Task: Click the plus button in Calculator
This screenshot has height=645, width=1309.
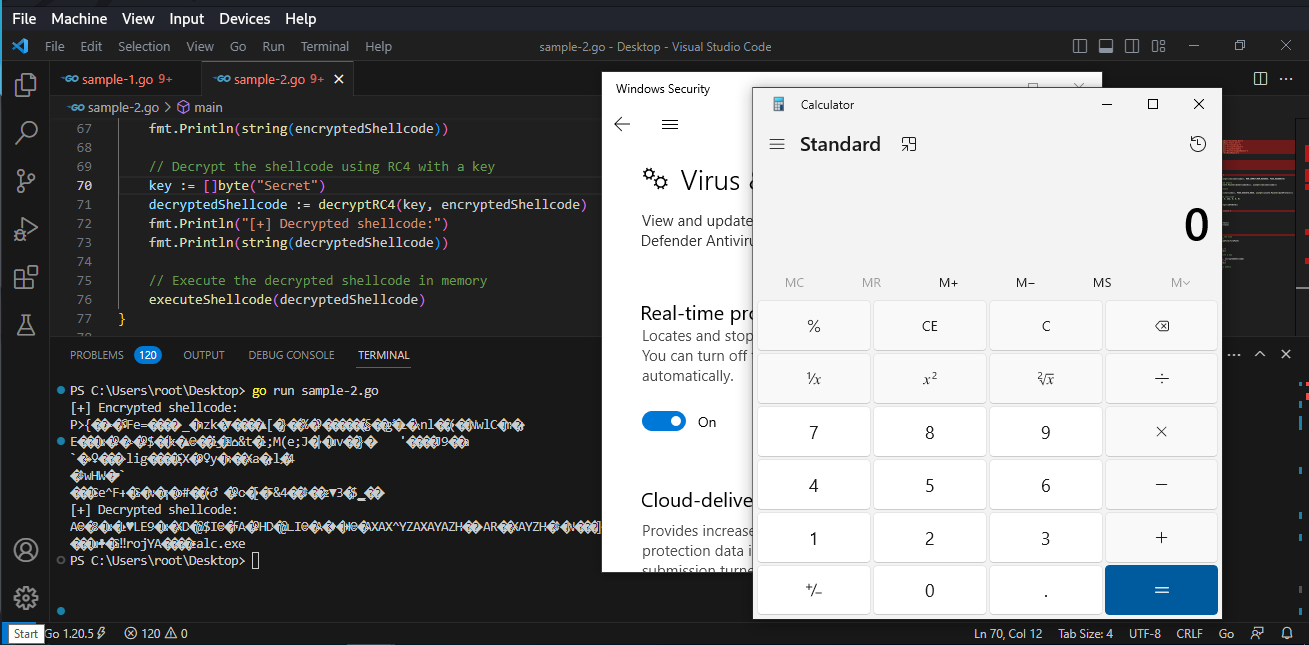Action: point(1161,538)
